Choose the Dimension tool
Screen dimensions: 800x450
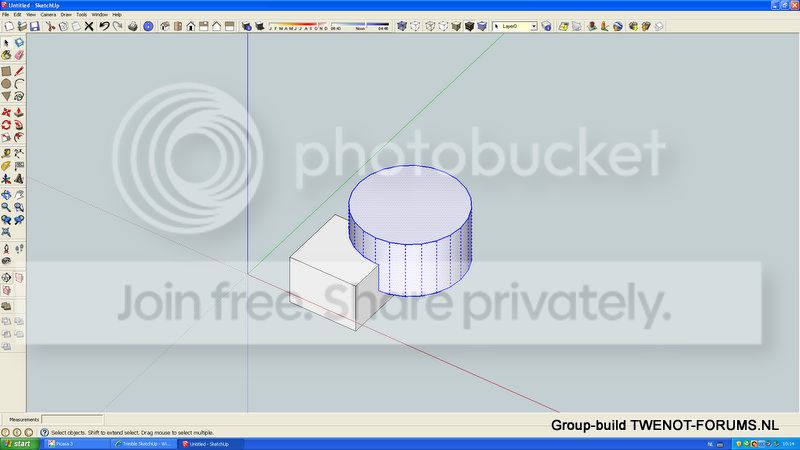point(19,154)
